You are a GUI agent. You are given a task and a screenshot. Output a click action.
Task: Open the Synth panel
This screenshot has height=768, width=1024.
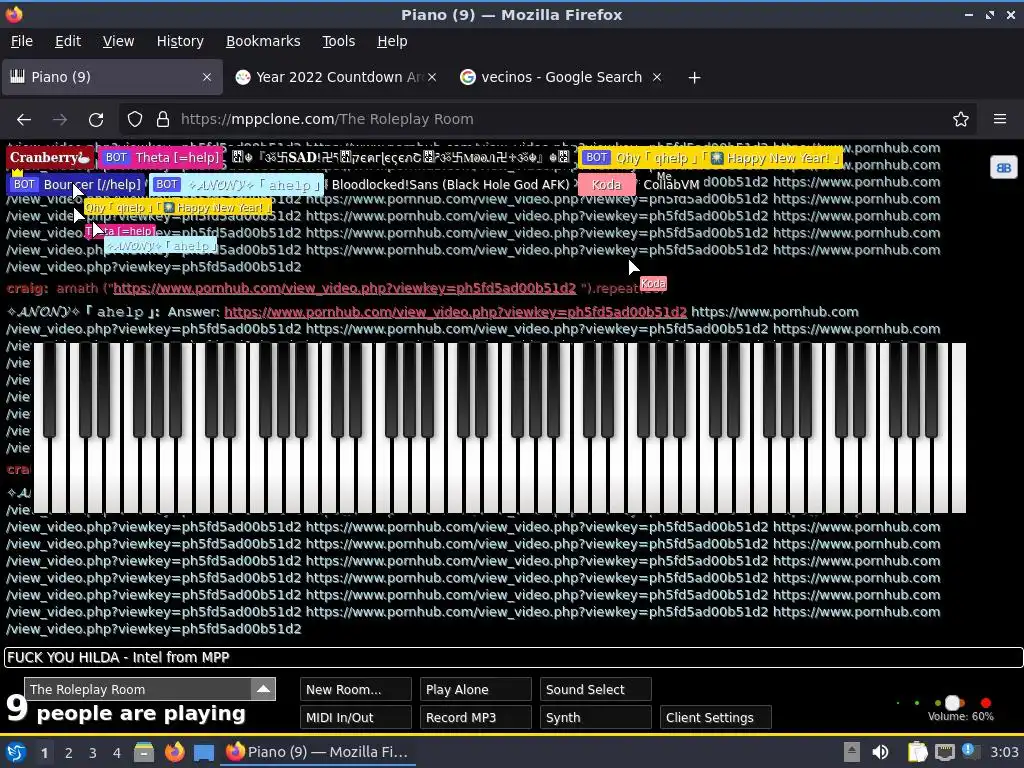pyautogui.click(x=596, y=717)
